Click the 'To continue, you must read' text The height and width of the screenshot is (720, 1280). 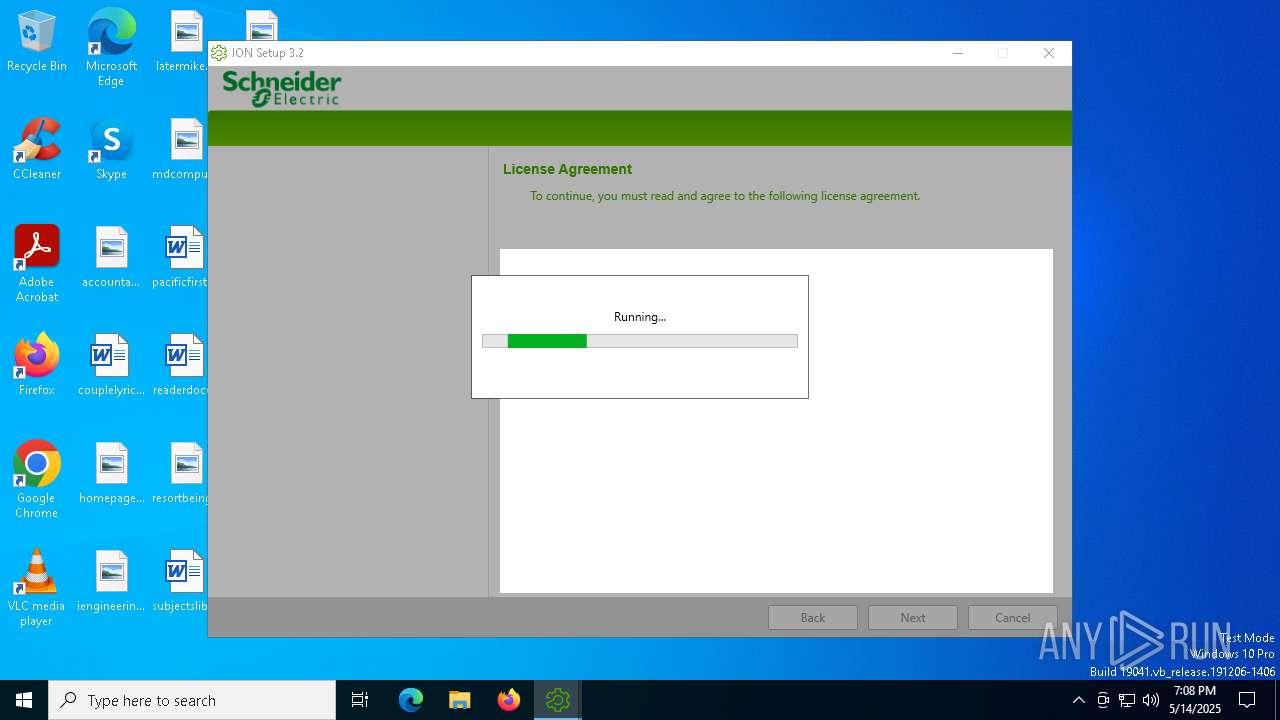725,196
